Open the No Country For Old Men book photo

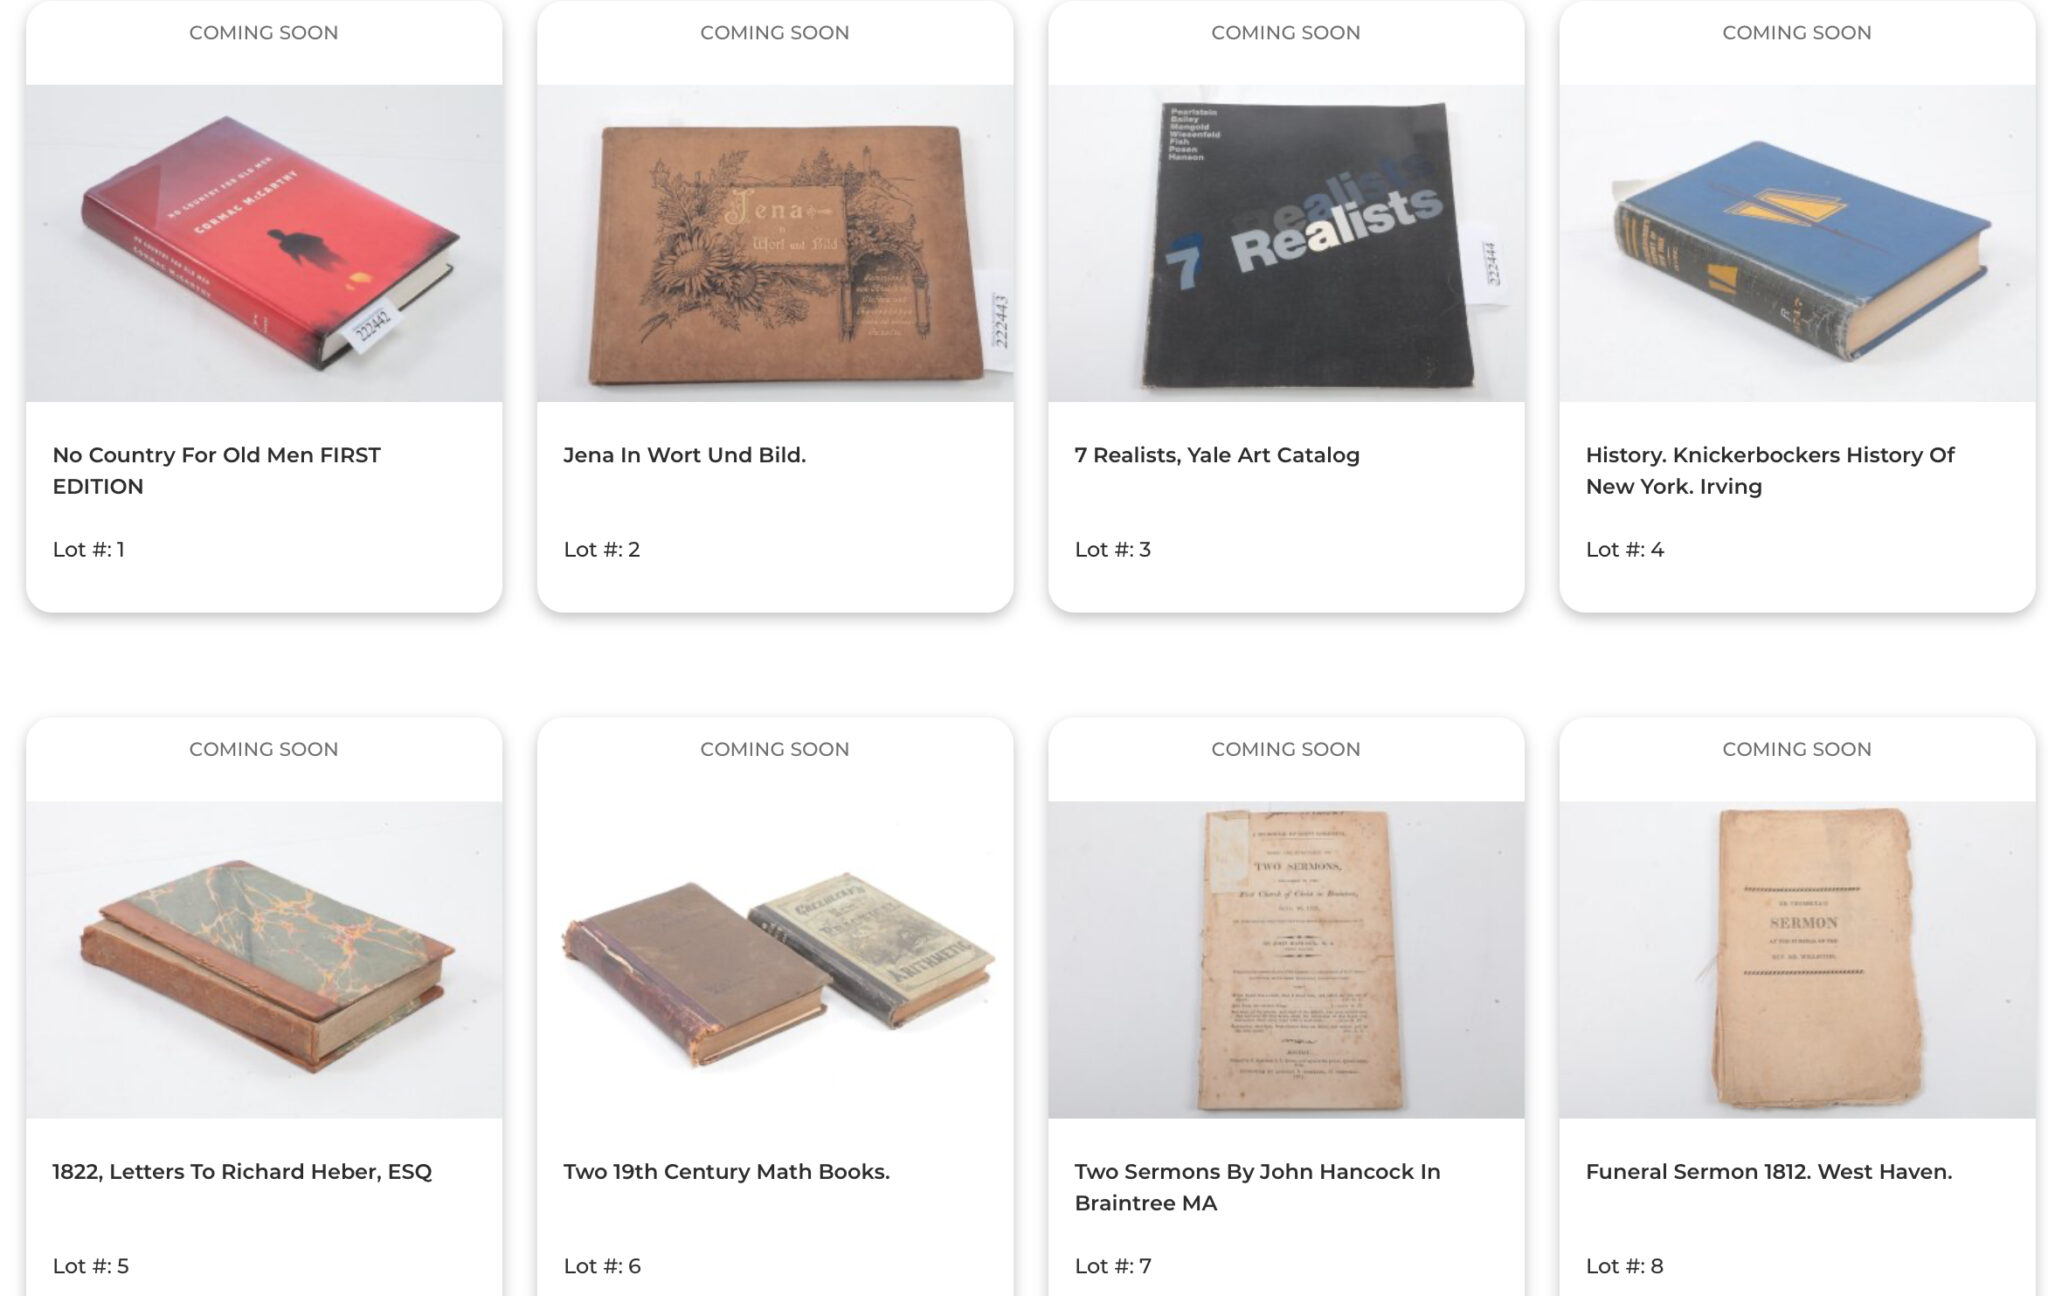click(264, 243)
